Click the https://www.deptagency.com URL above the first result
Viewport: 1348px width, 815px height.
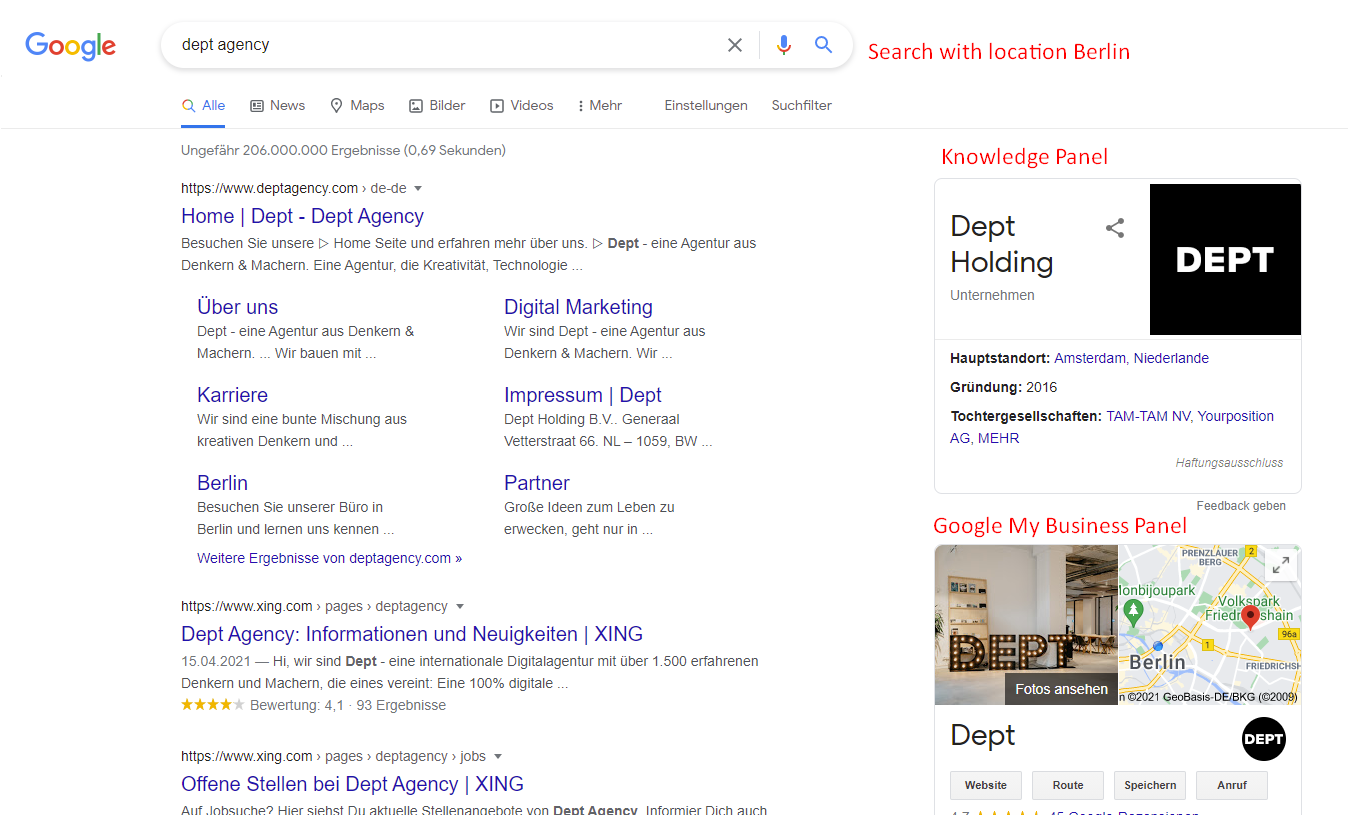point(269,188)
